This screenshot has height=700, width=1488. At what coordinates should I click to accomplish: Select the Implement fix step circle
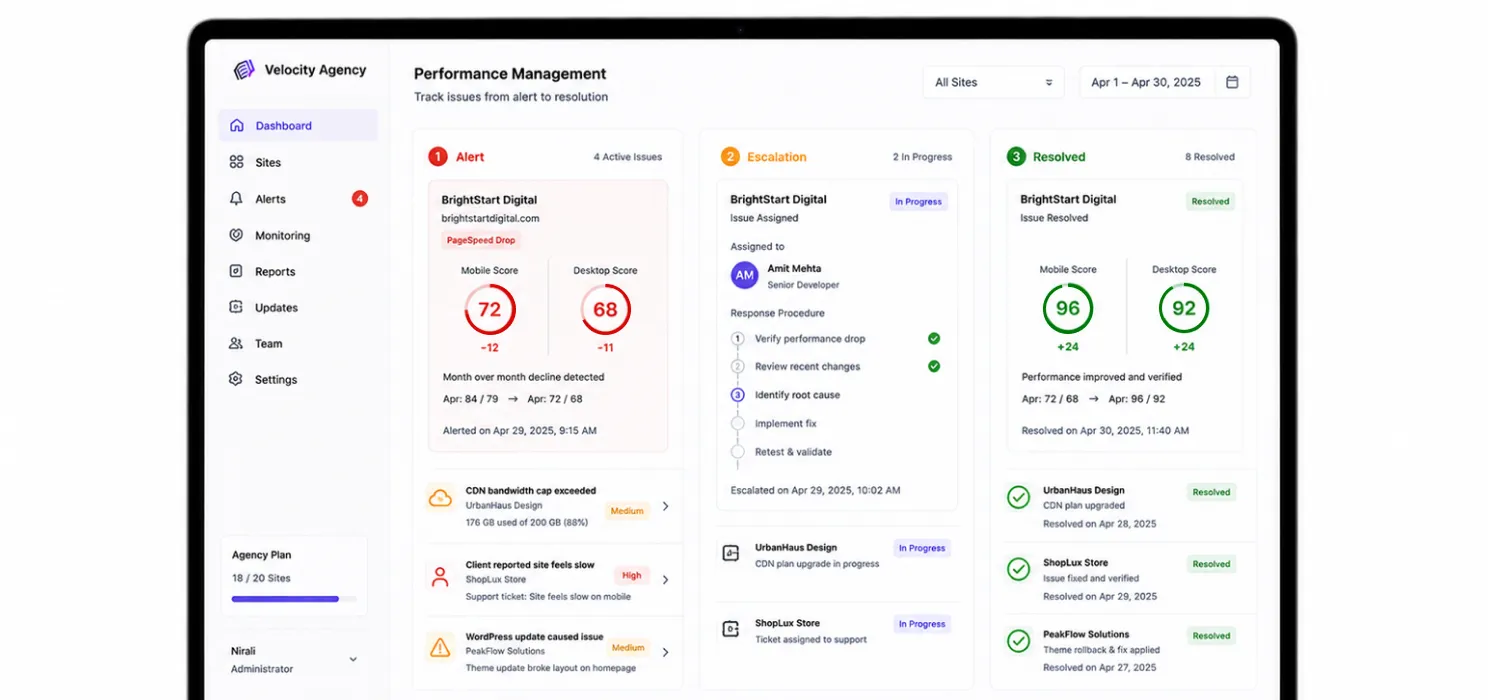[738, 424]
